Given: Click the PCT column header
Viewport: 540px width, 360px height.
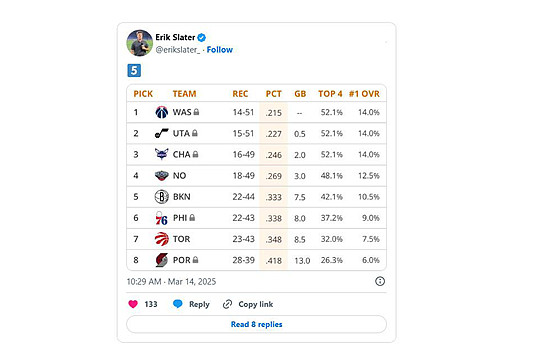Looking at the screenshot, I should click(273, 94).
